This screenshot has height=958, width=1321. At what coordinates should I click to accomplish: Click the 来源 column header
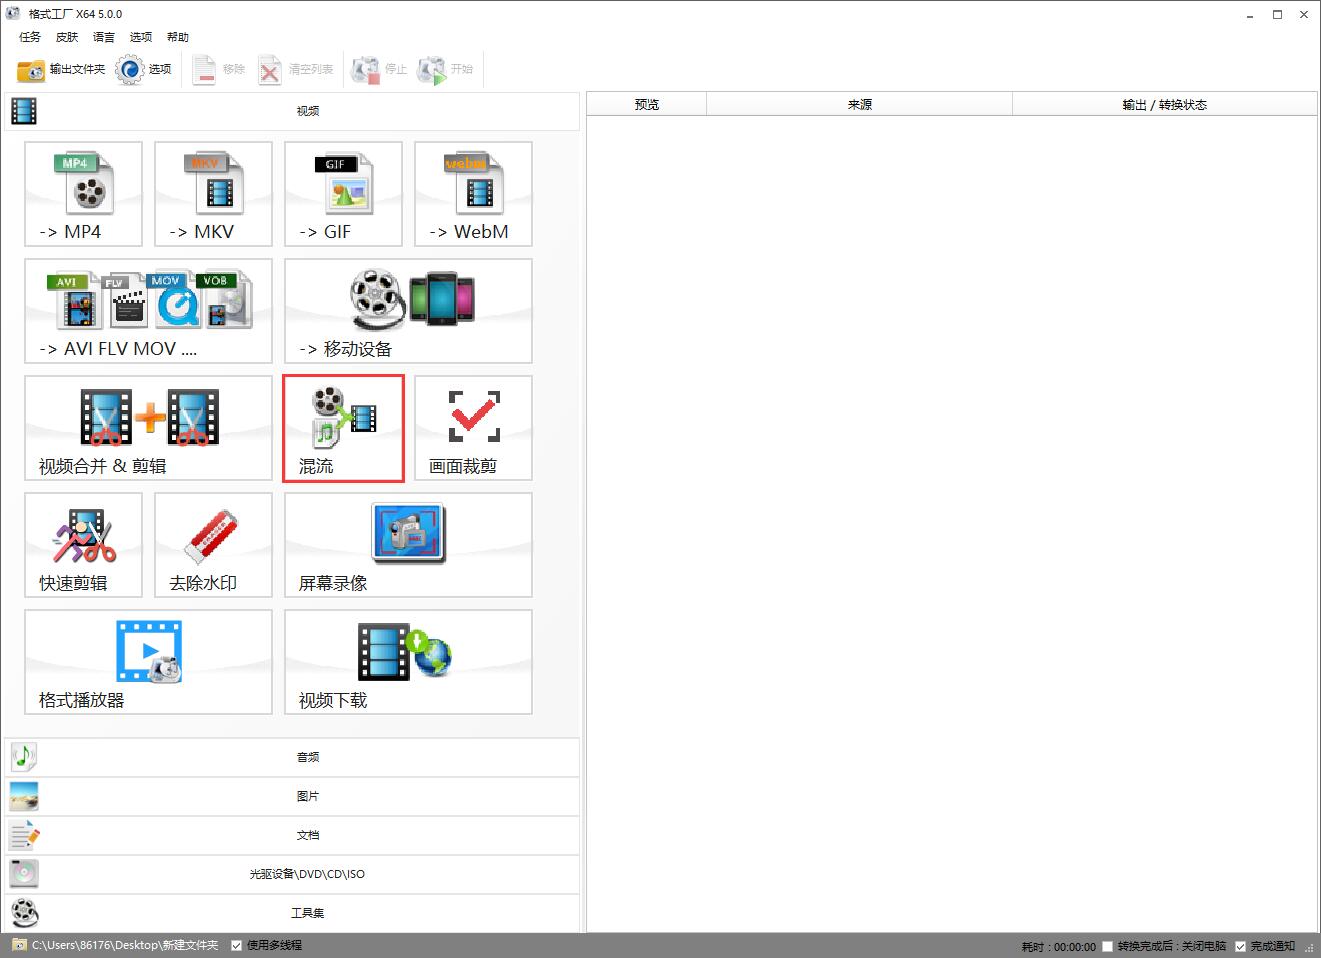(x=859, y=105)
